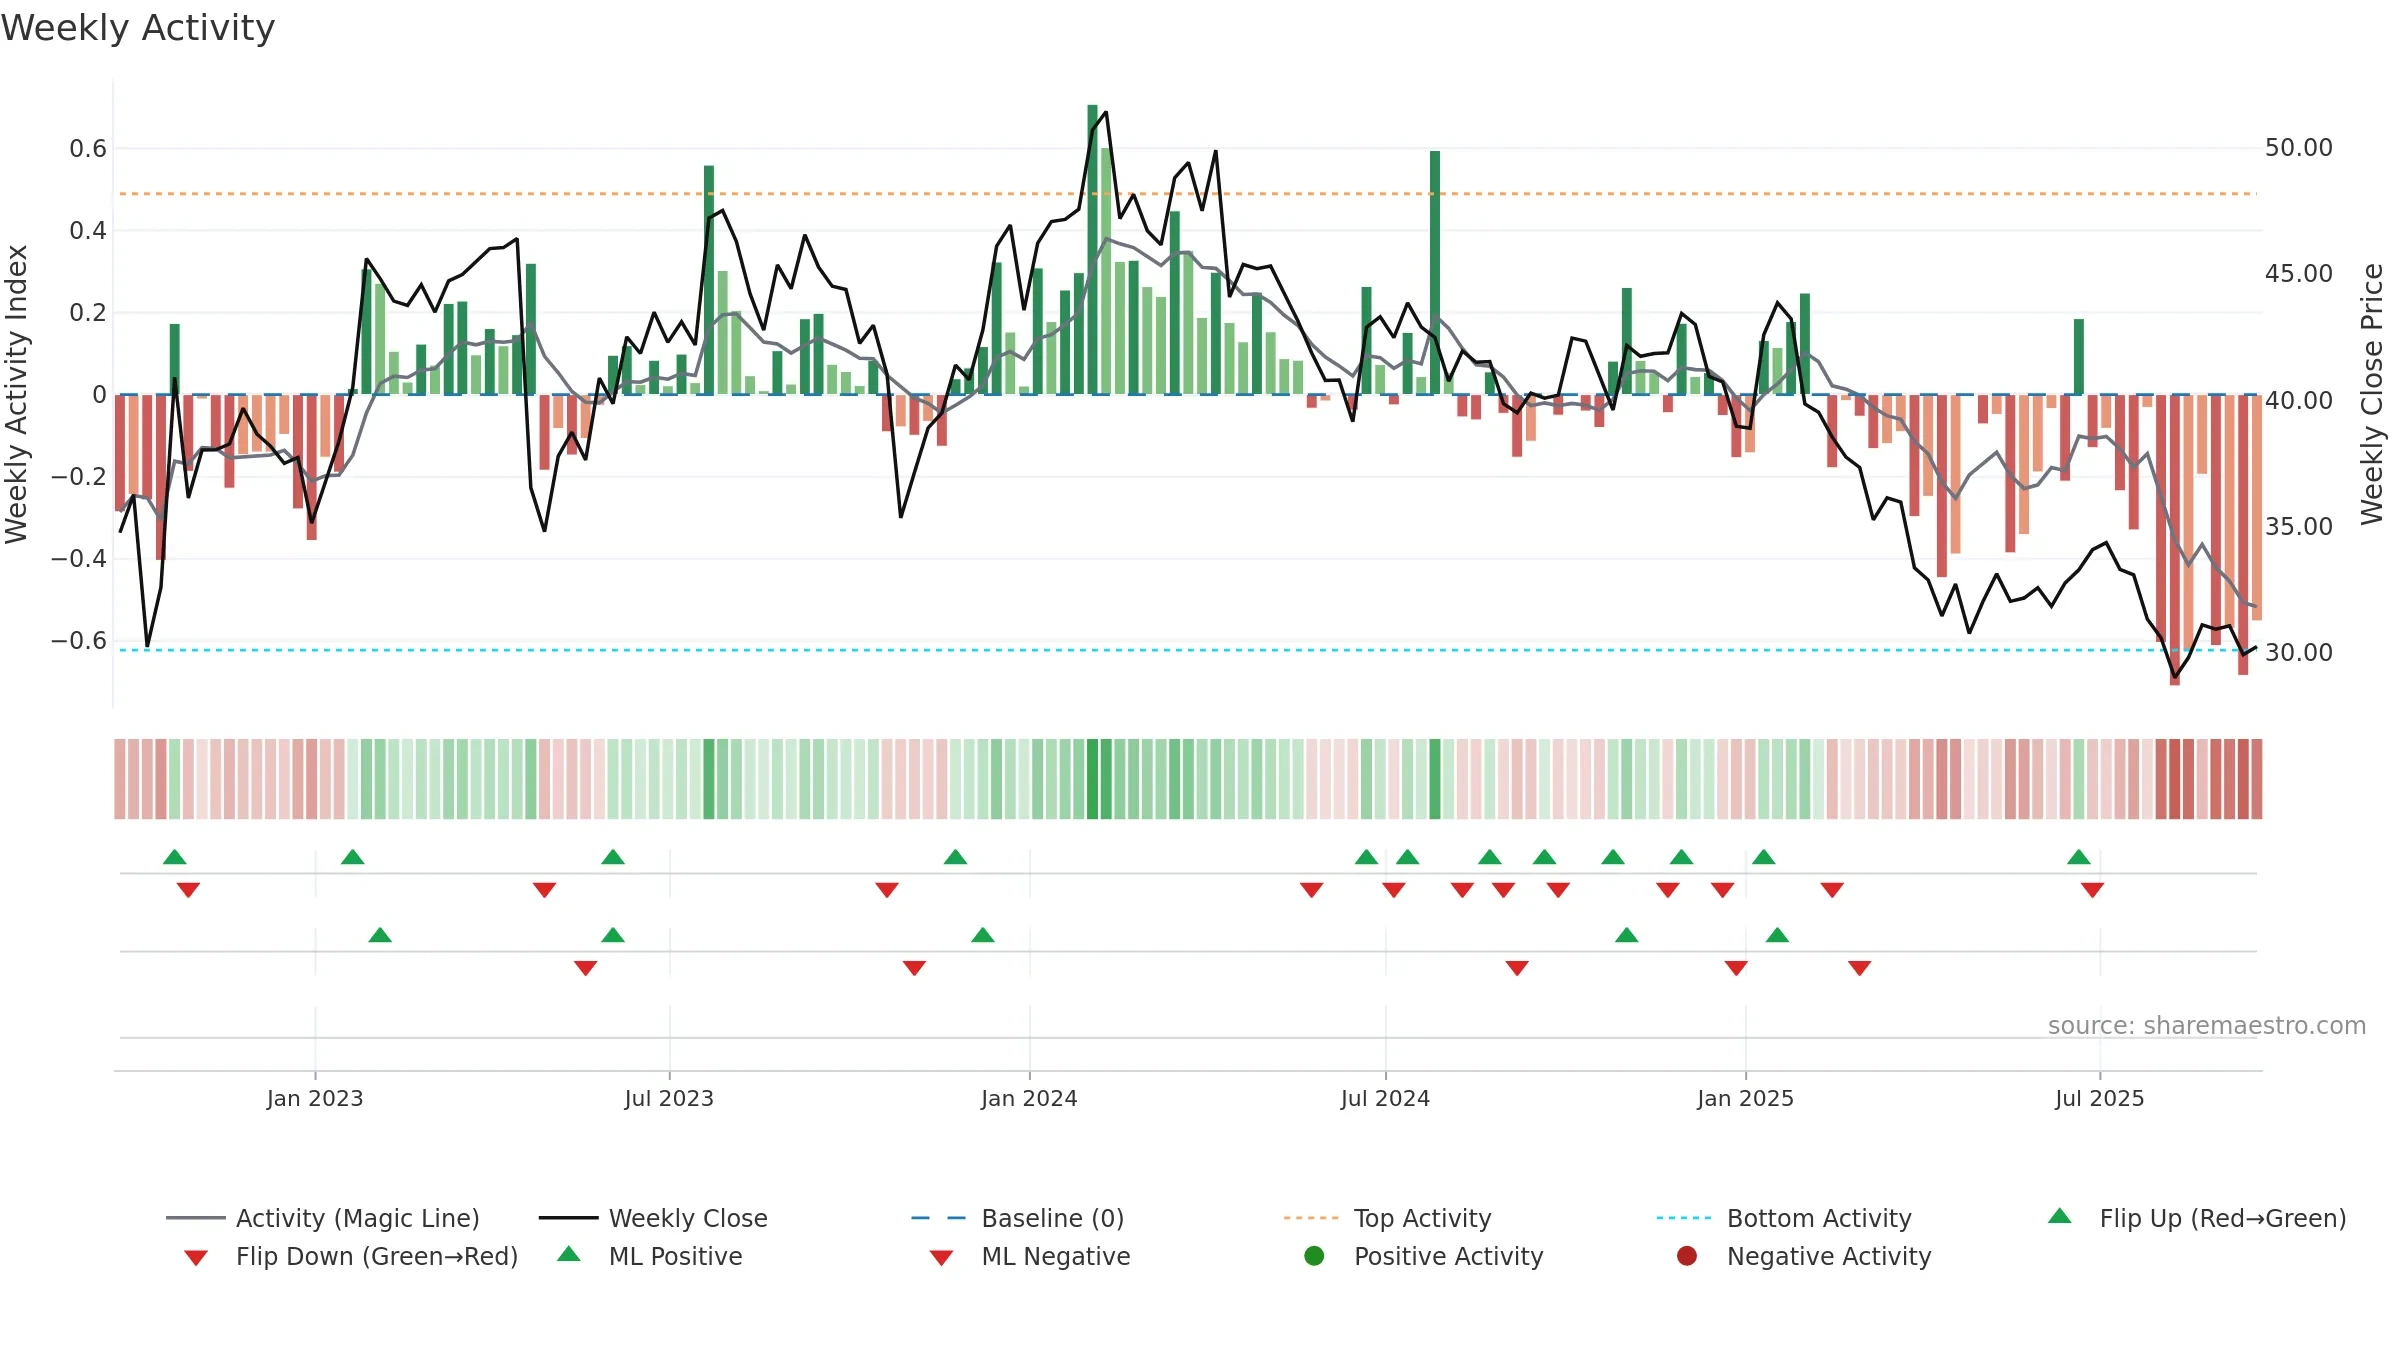This screenshot has height=1350, width=2400.
Task: Click the source: sharemaestro.com text
Action: (2207, 1025)
